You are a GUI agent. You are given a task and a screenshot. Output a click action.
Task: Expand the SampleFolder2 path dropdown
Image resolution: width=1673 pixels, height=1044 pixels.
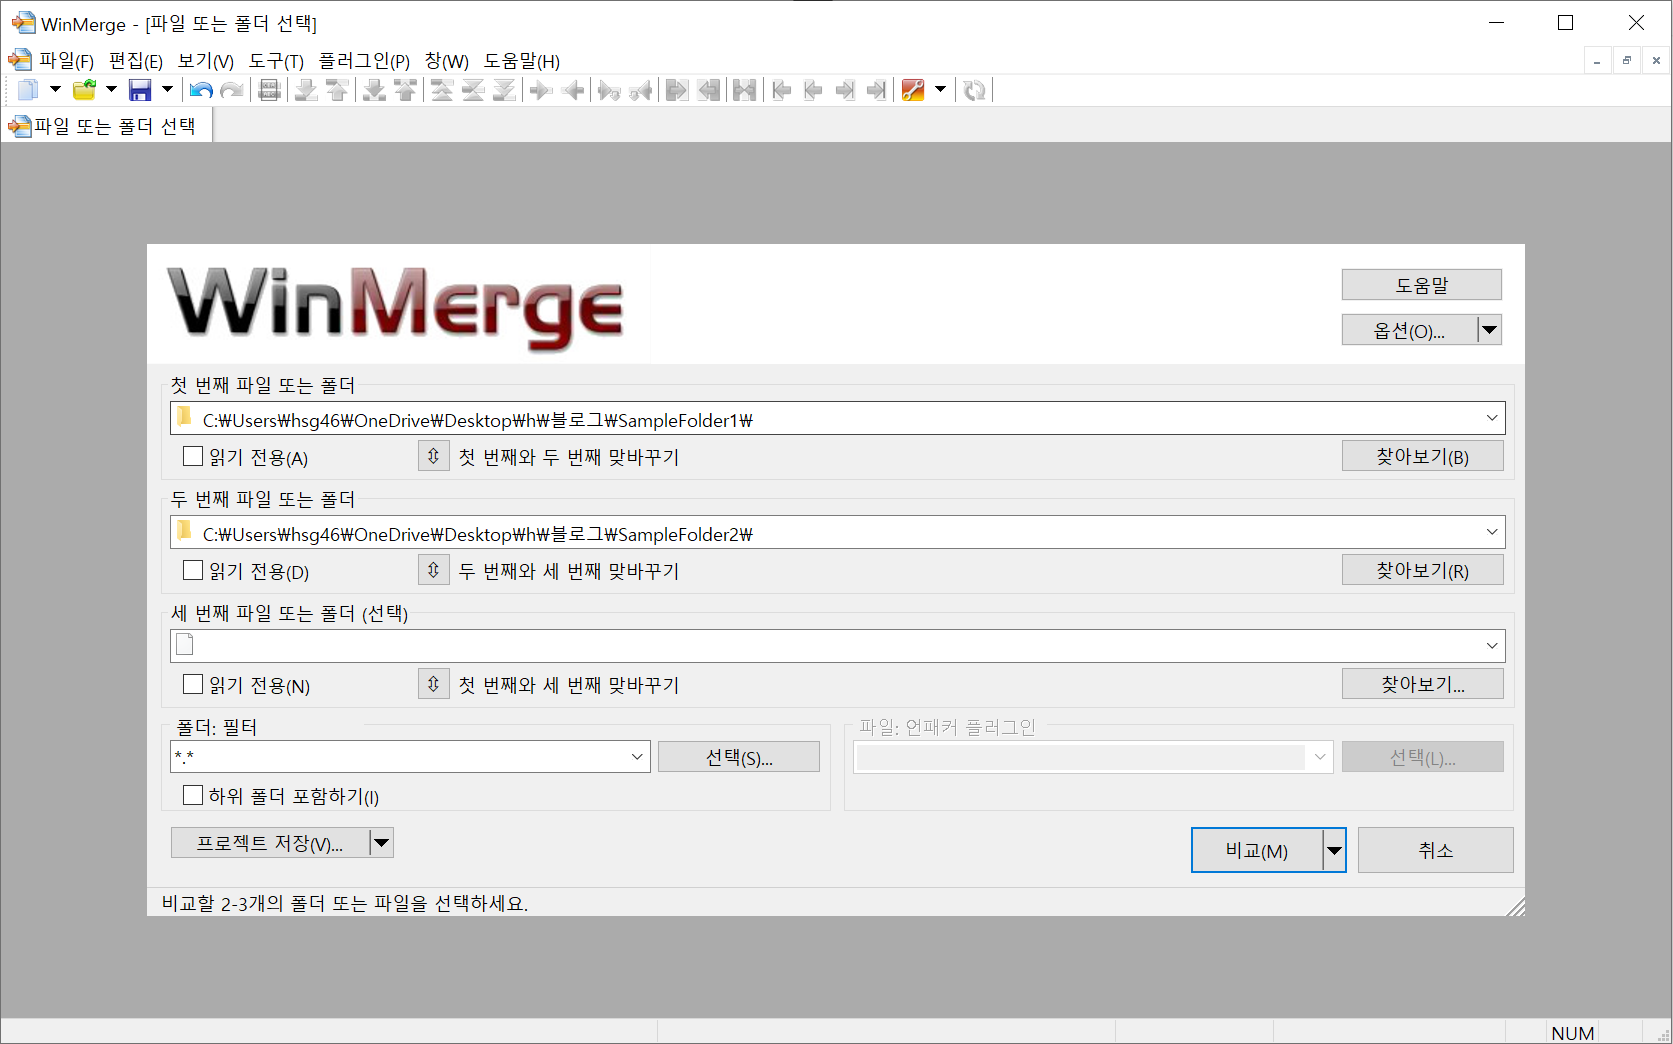point(1492,532)
